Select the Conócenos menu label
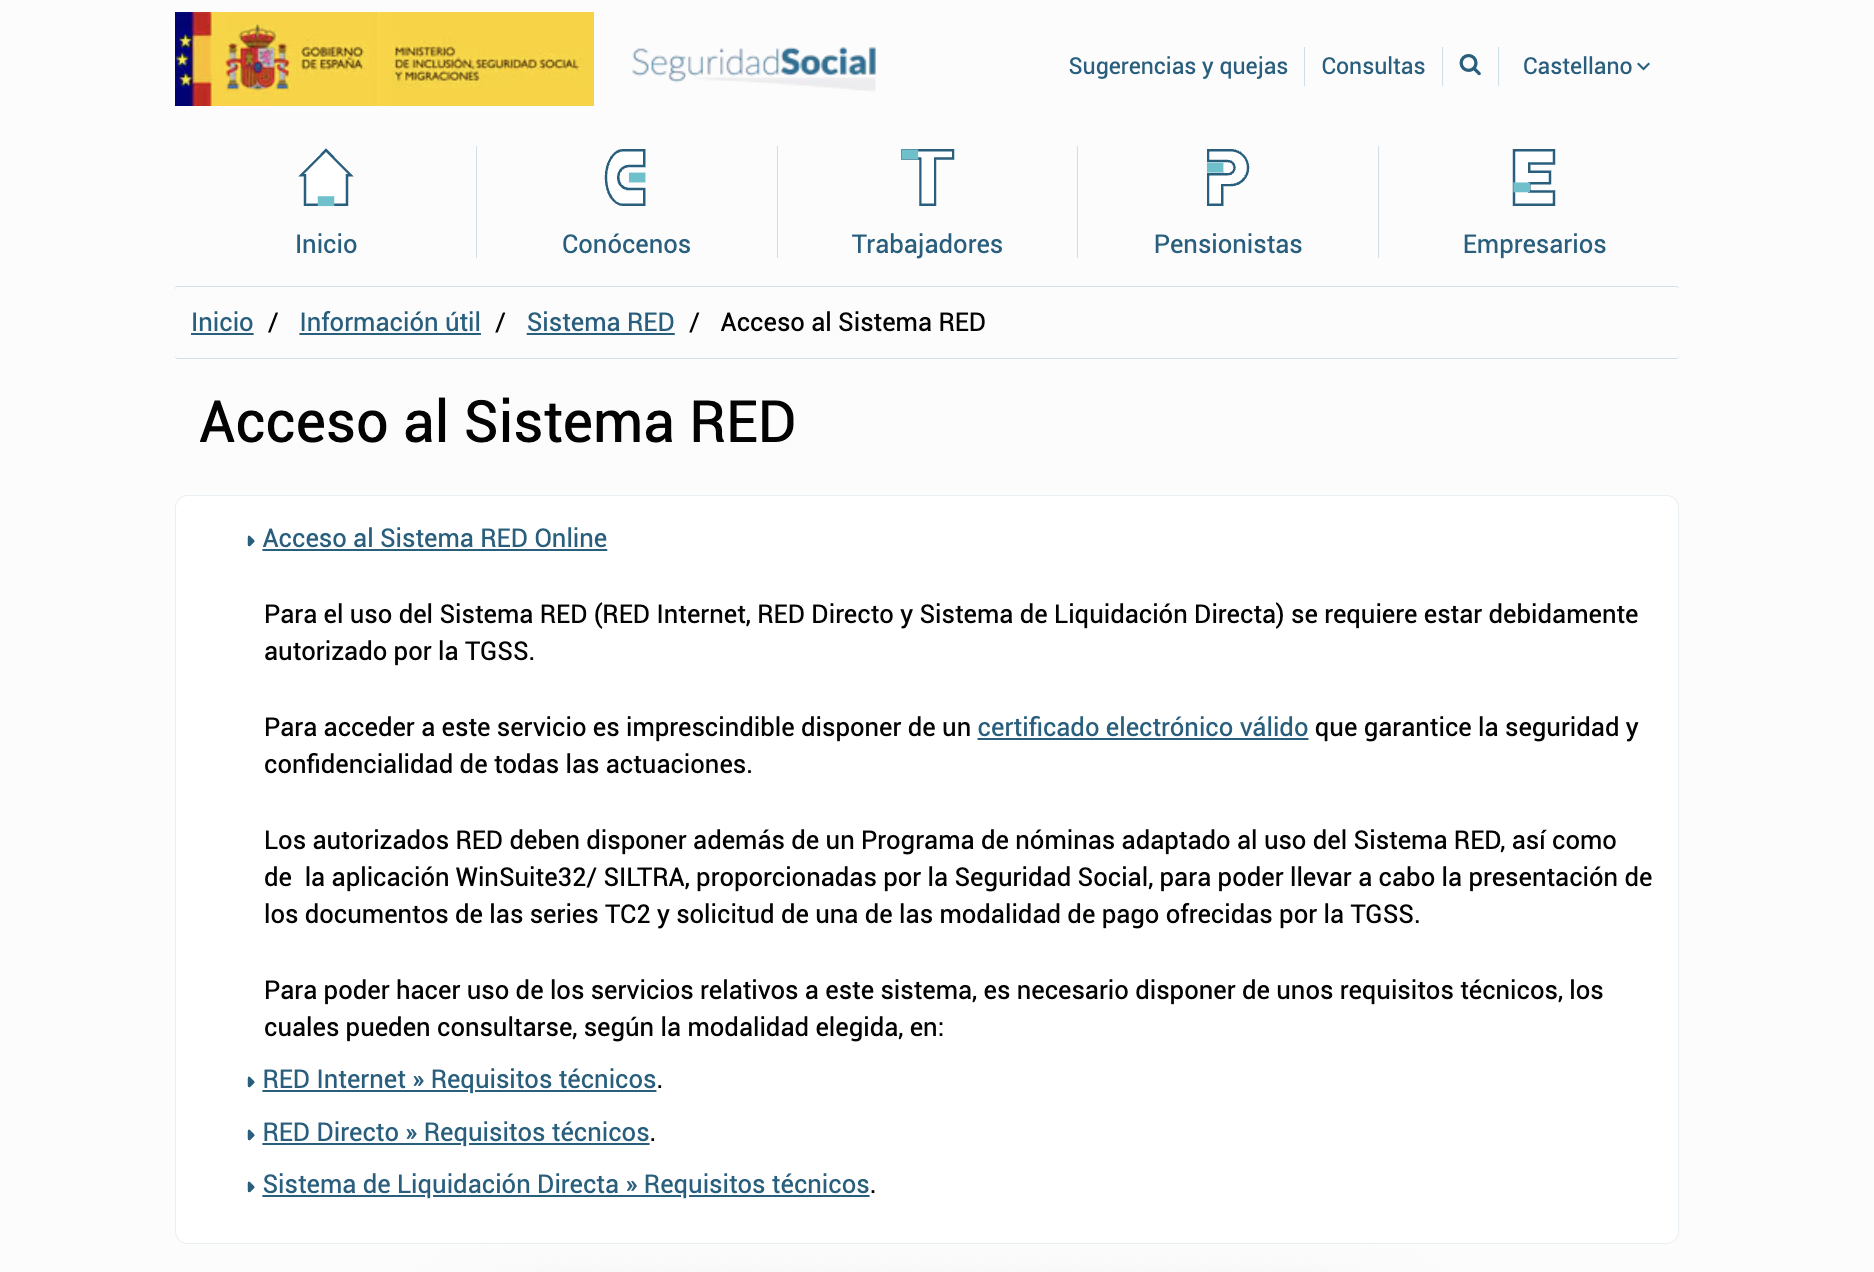 click(626, 244)
